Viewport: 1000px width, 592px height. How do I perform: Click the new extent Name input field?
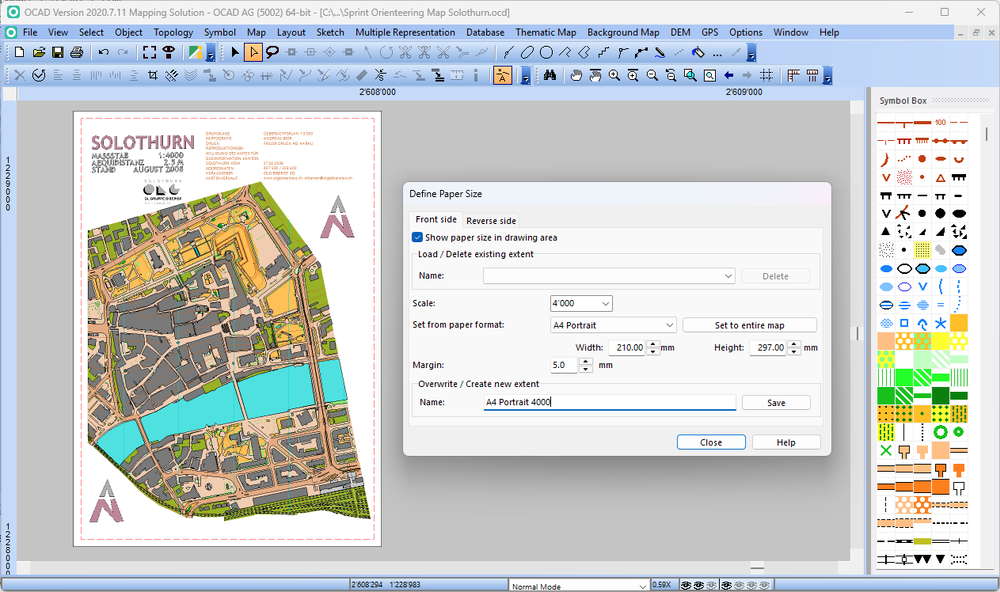(610, 403)
